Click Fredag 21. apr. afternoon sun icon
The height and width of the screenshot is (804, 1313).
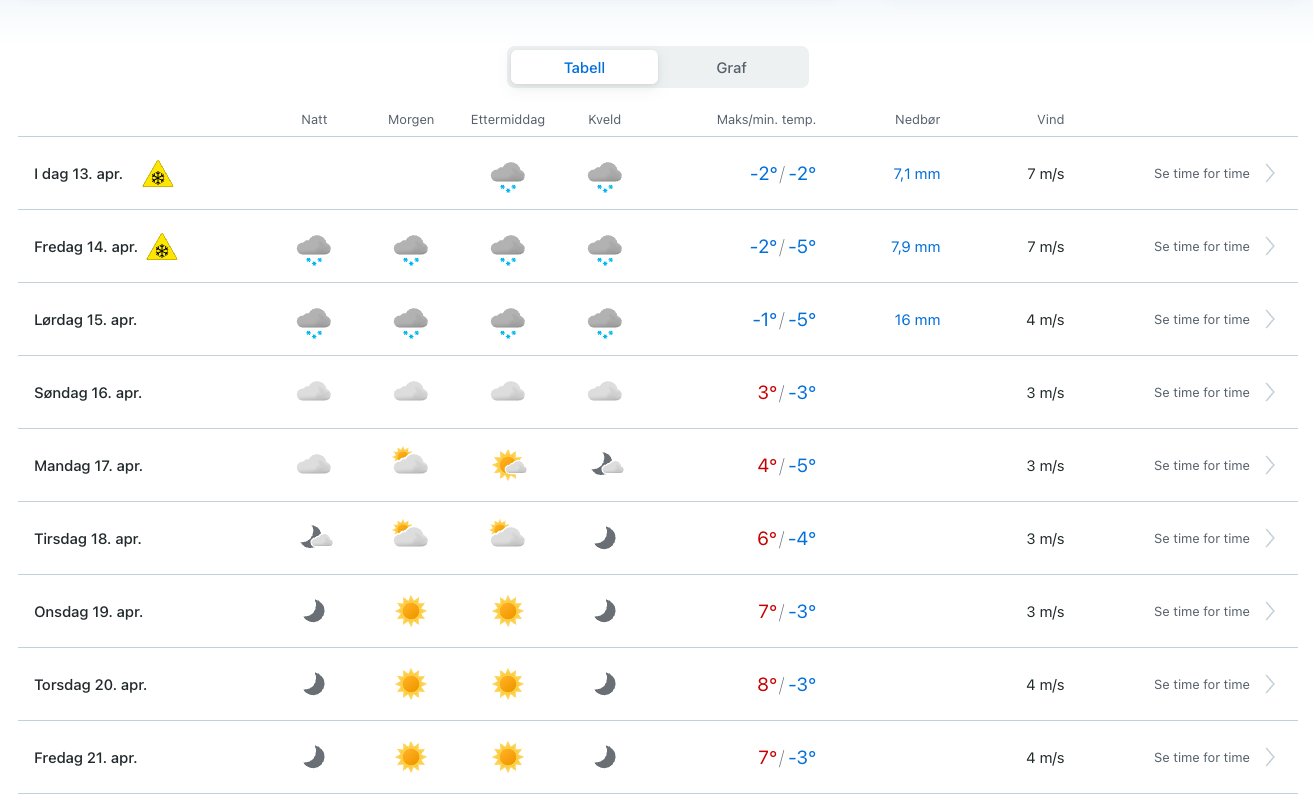pyautogui.click(x=508, y=757)
